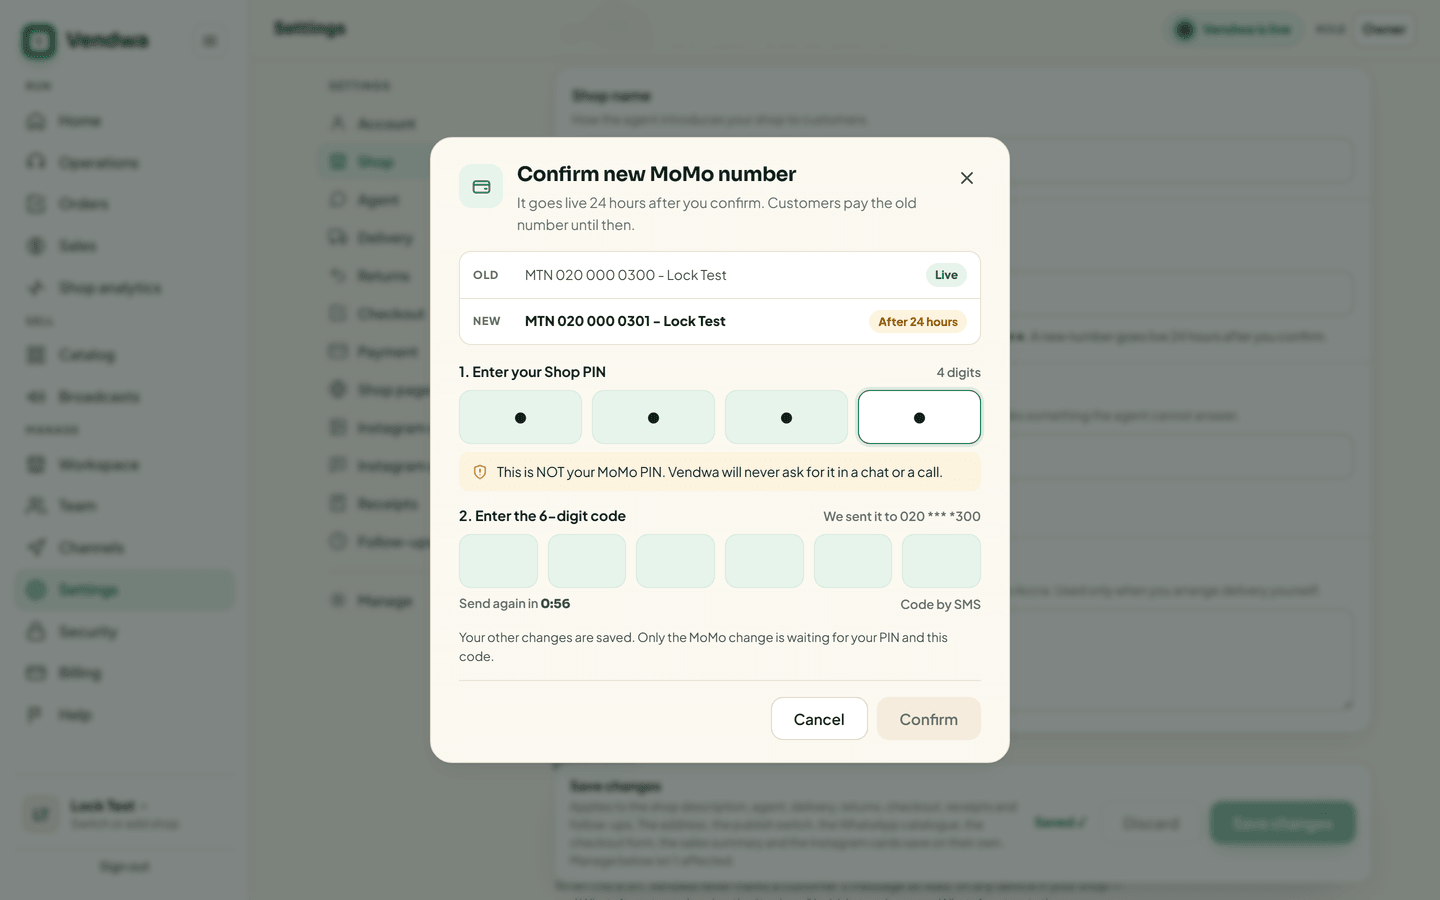Click the shield icon in the PIN warning
Screen dimensions: 1440x900
tap(480, 472)
